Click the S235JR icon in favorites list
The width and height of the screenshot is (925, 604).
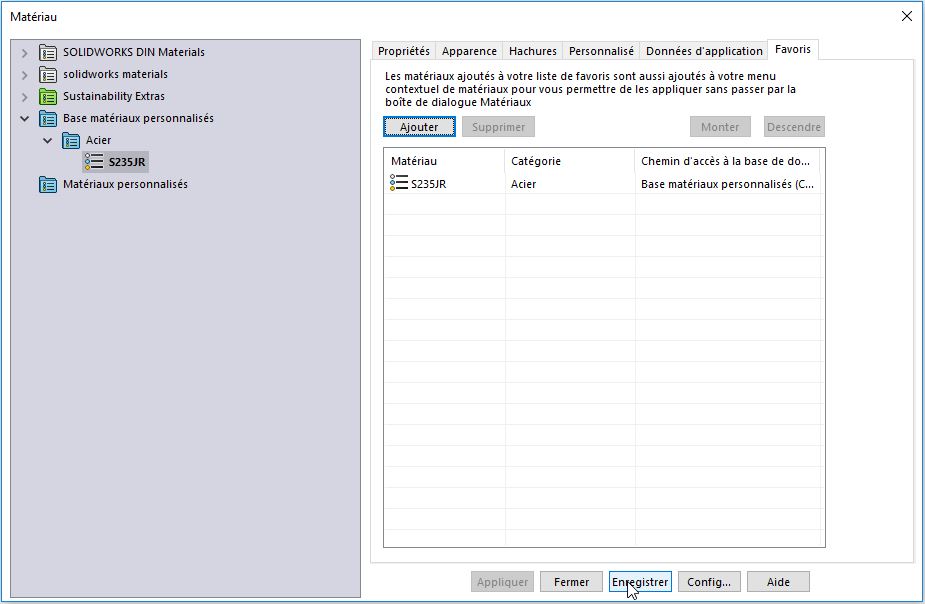tap(399, 183)
